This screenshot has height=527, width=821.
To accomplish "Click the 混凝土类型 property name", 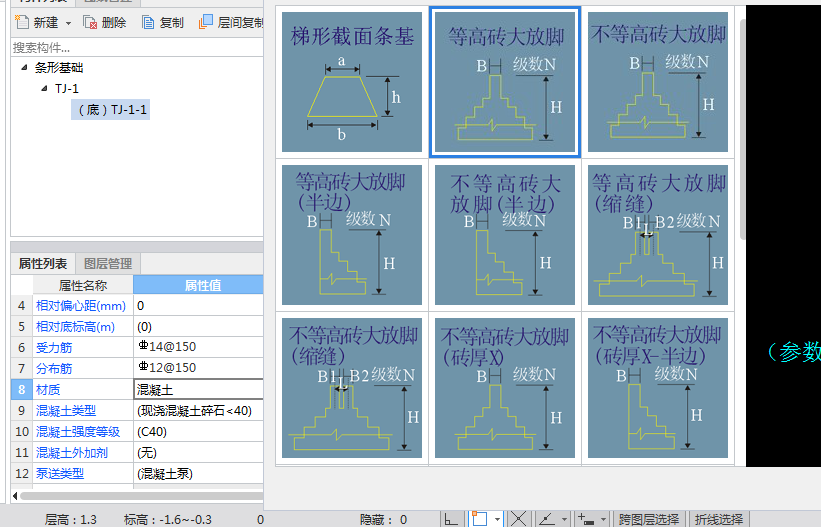I will pyautogui.click(x=65, y=410).
